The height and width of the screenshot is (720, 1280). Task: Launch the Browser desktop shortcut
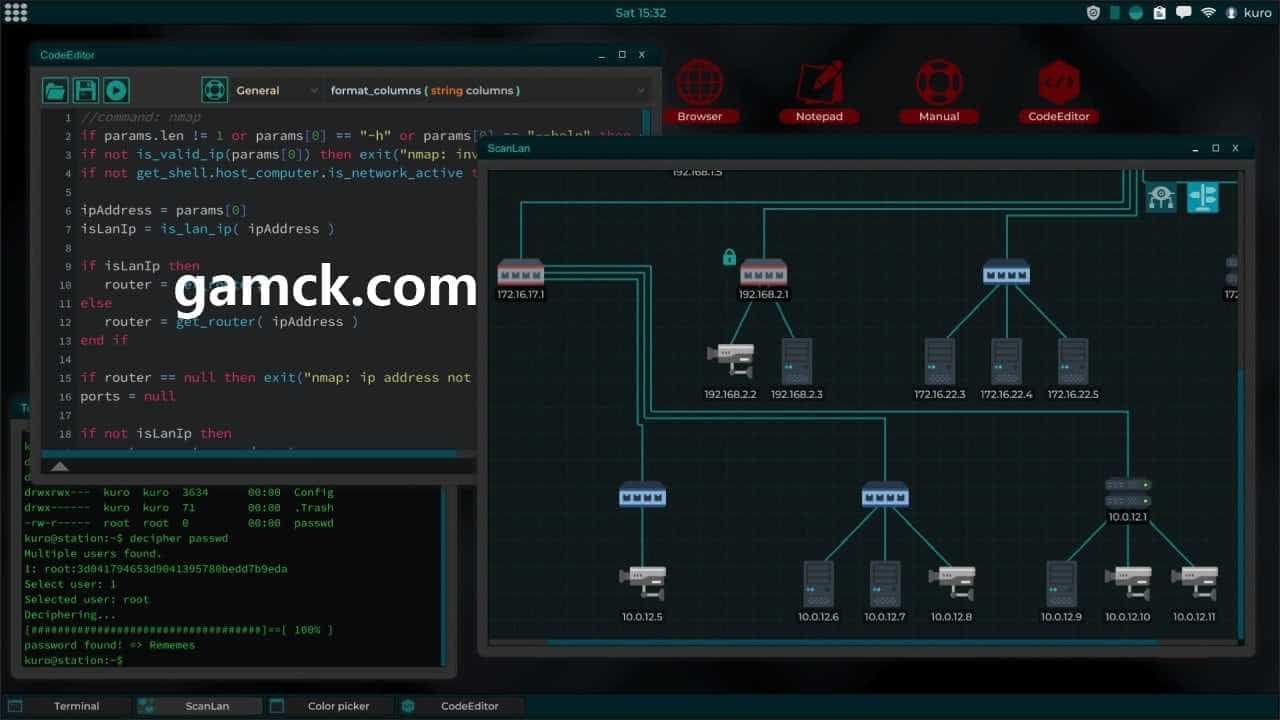700,92
